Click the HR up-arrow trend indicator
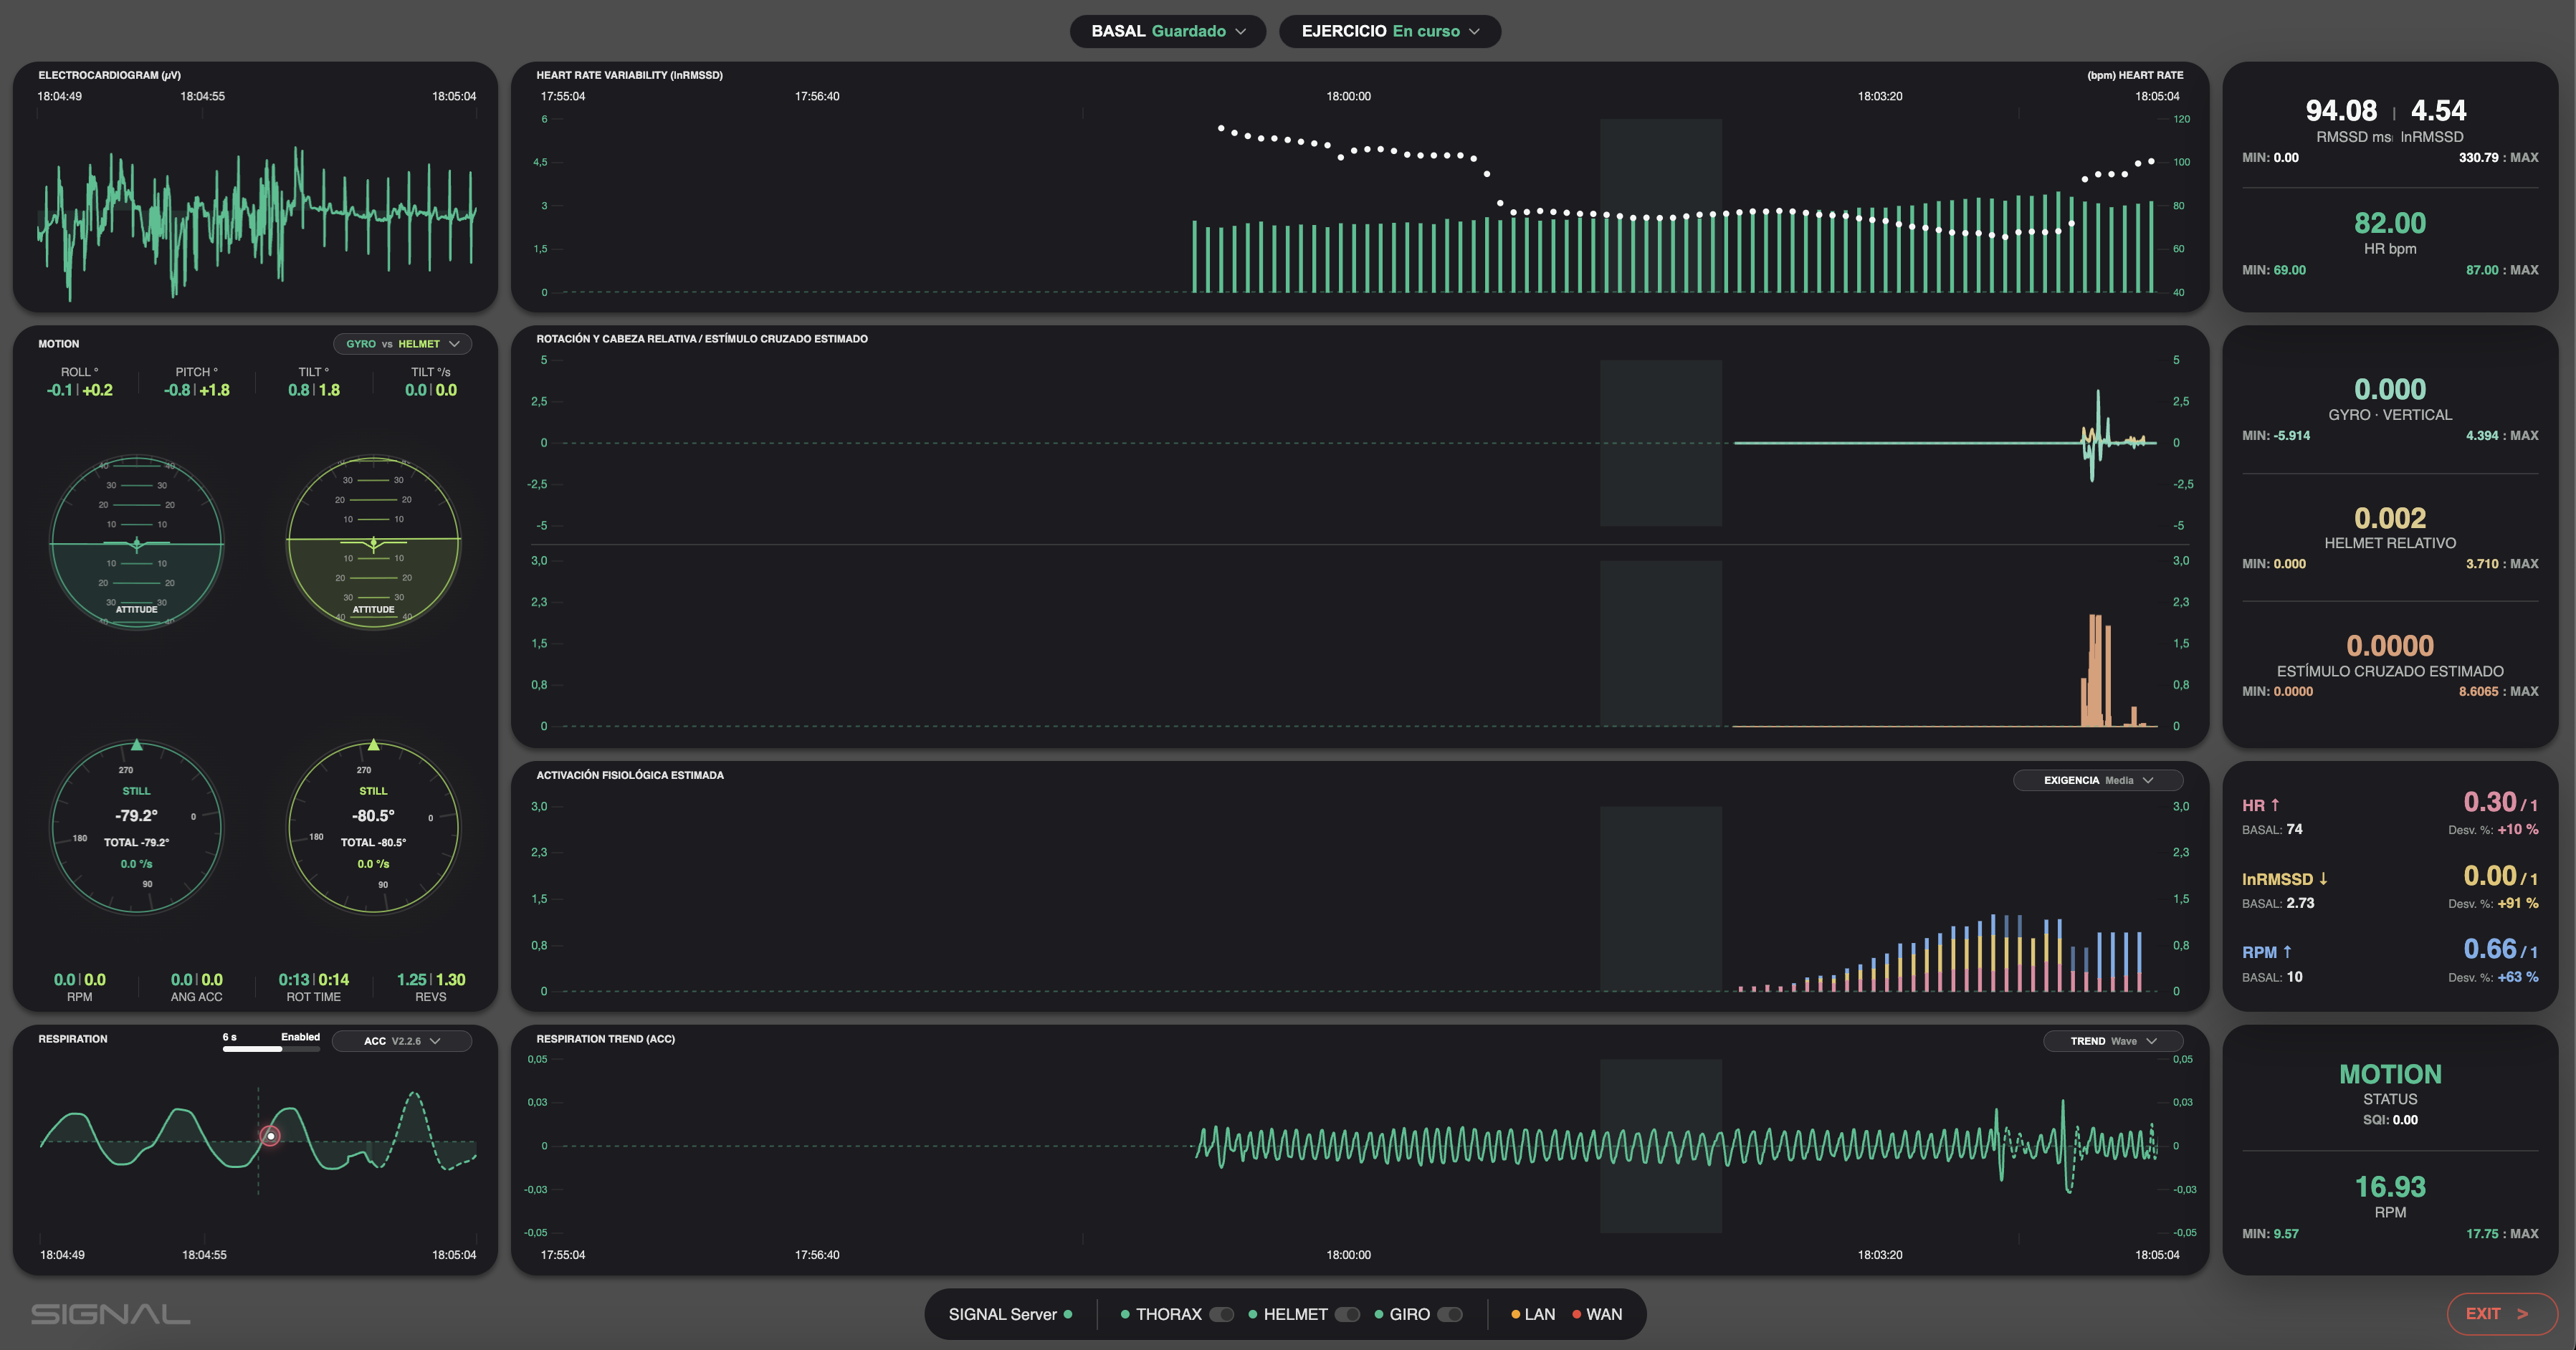 pos(2275,805)
